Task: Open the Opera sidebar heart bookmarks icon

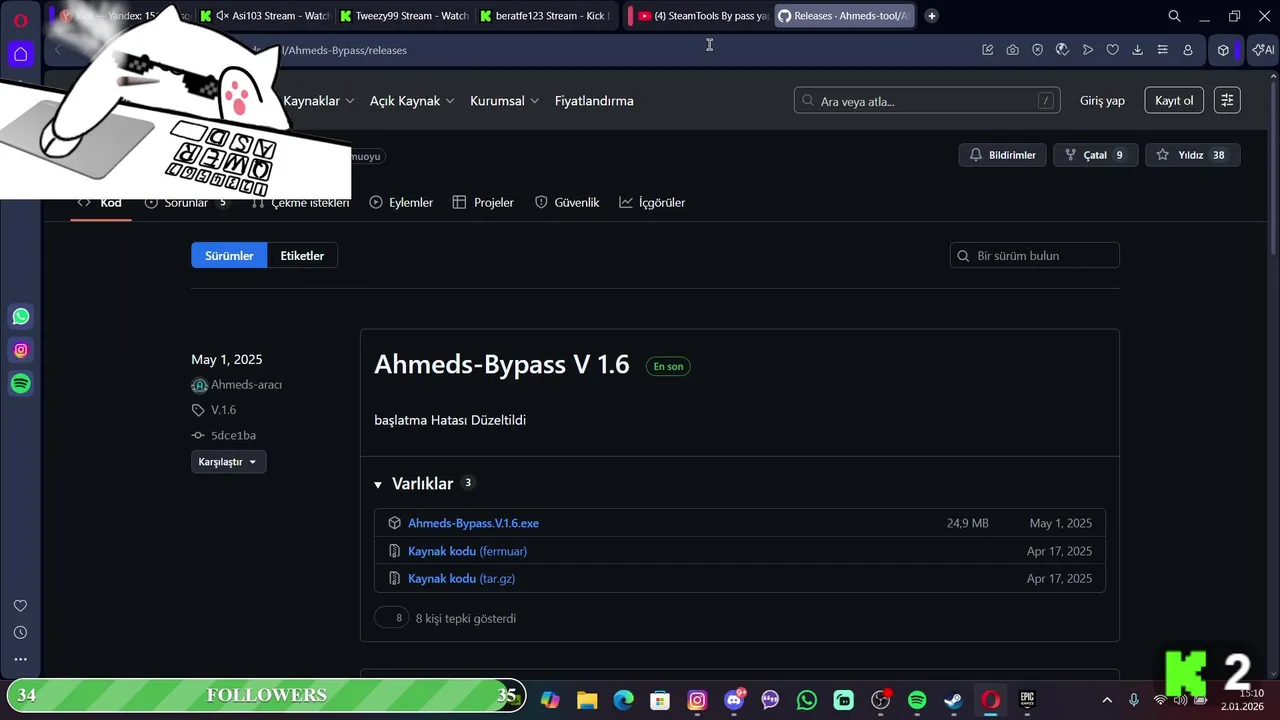Action: click(20, 606)
